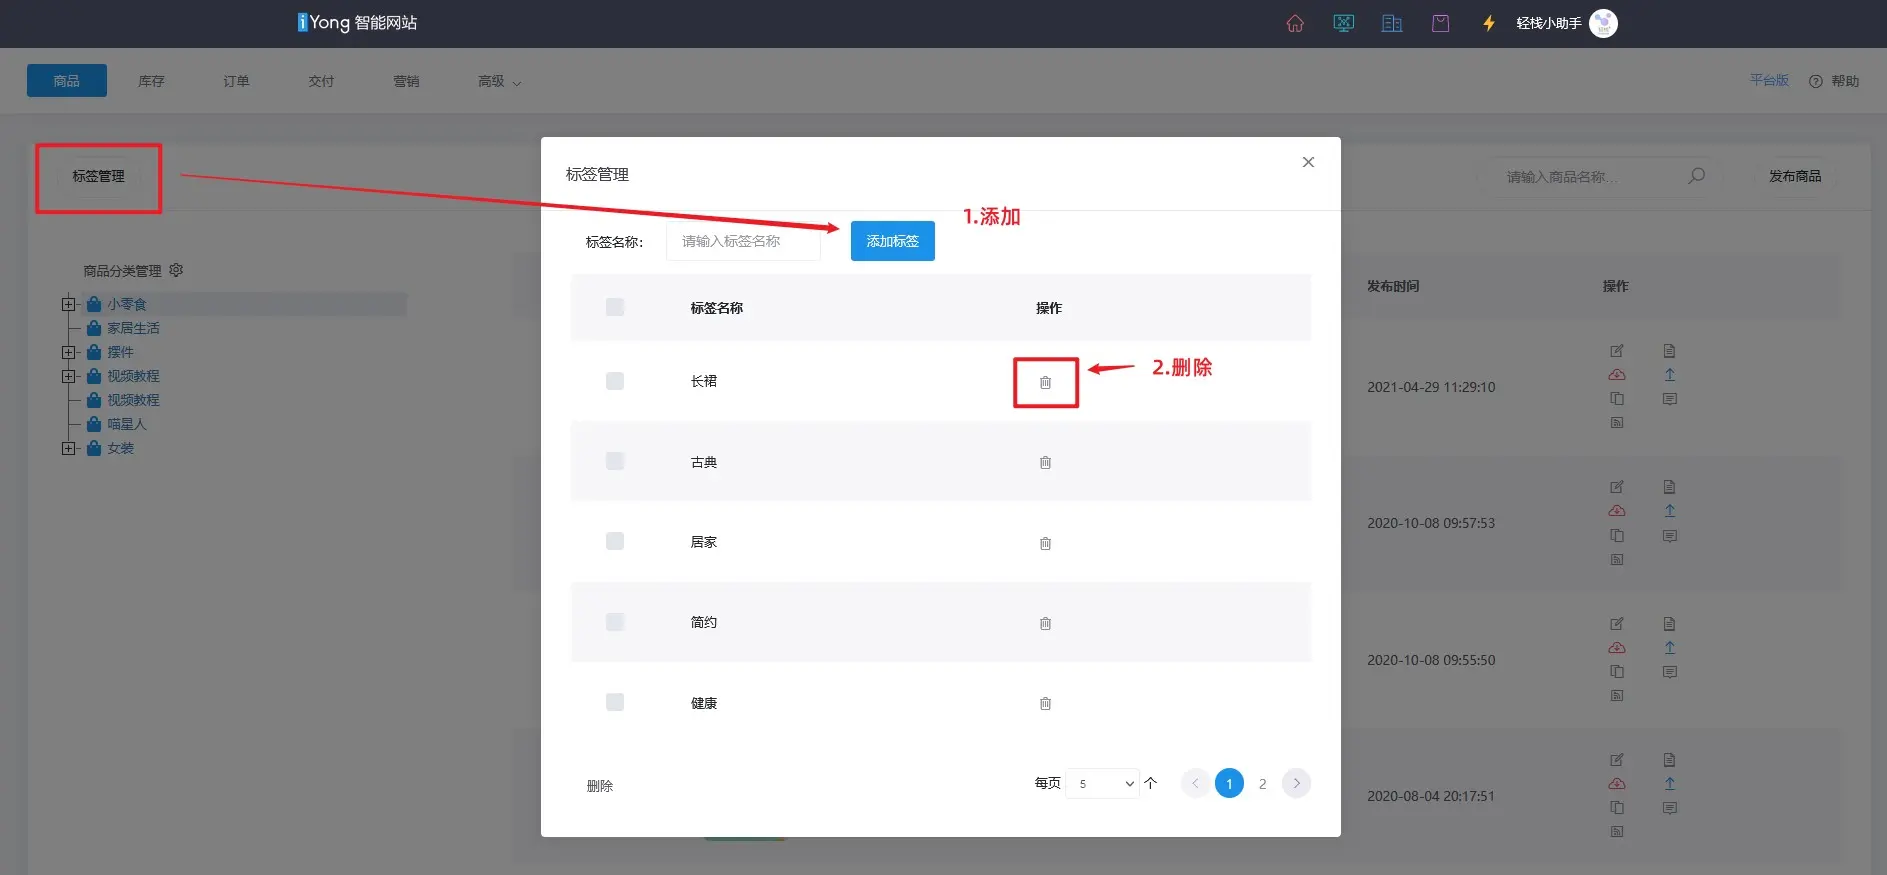The height and width of the screenshot is (875, 1887).
Task: Expand the 小零食 category tree node
Action: coord(68,304)
